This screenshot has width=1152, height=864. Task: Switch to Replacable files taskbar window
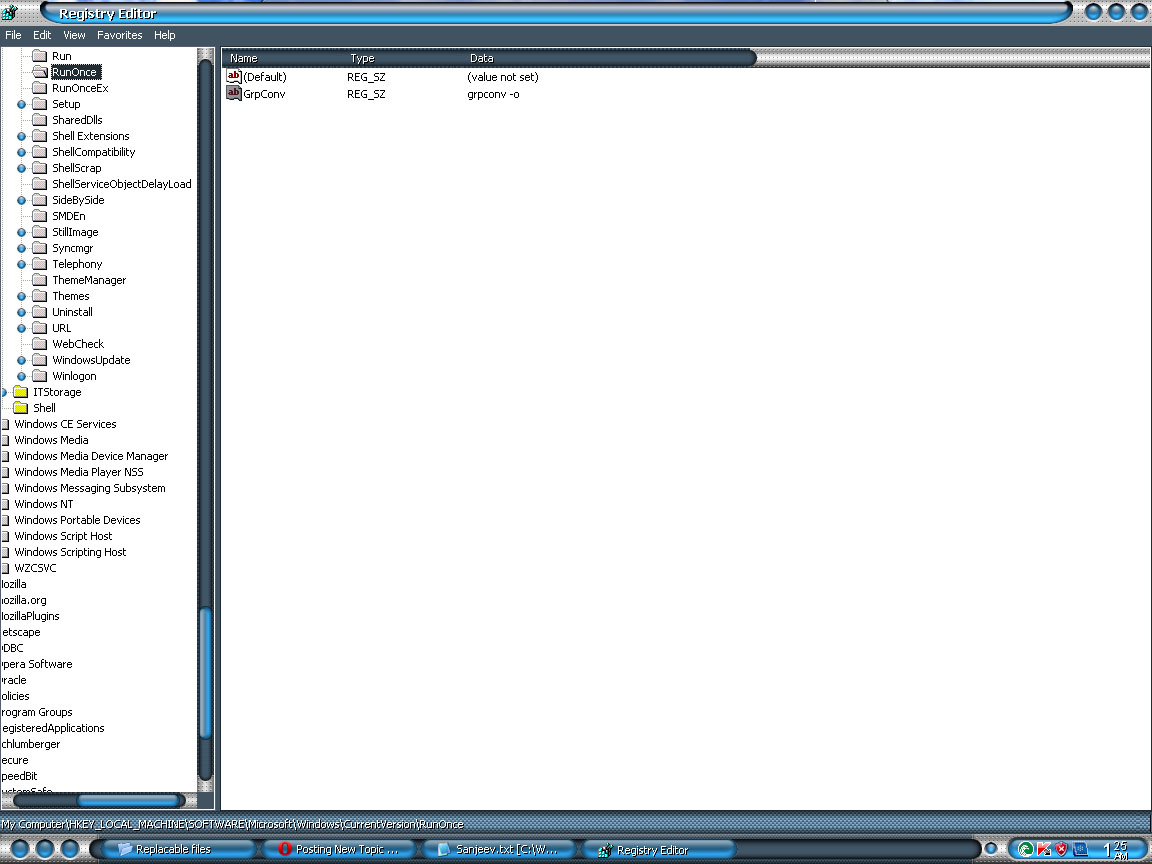click(177, 849)
